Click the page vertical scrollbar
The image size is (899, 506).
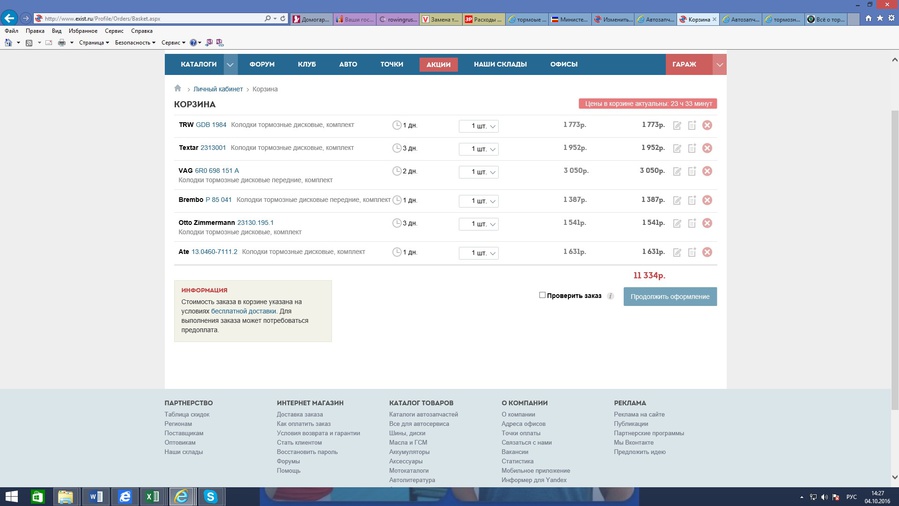click(894, 260)
